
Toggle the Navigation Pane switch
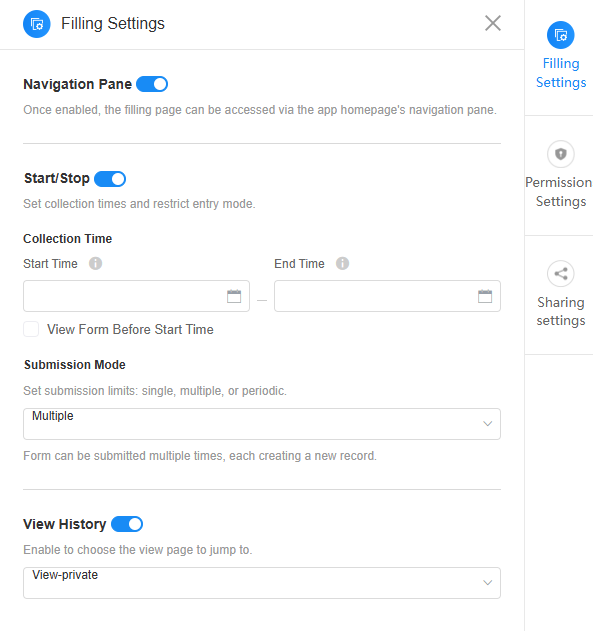(x=152, y=84)
